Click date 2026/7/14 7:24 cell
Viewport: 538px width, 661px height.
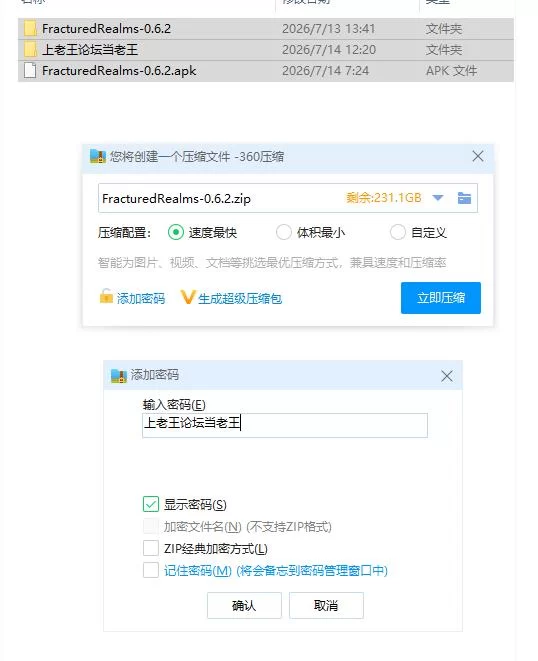[325, 70]
